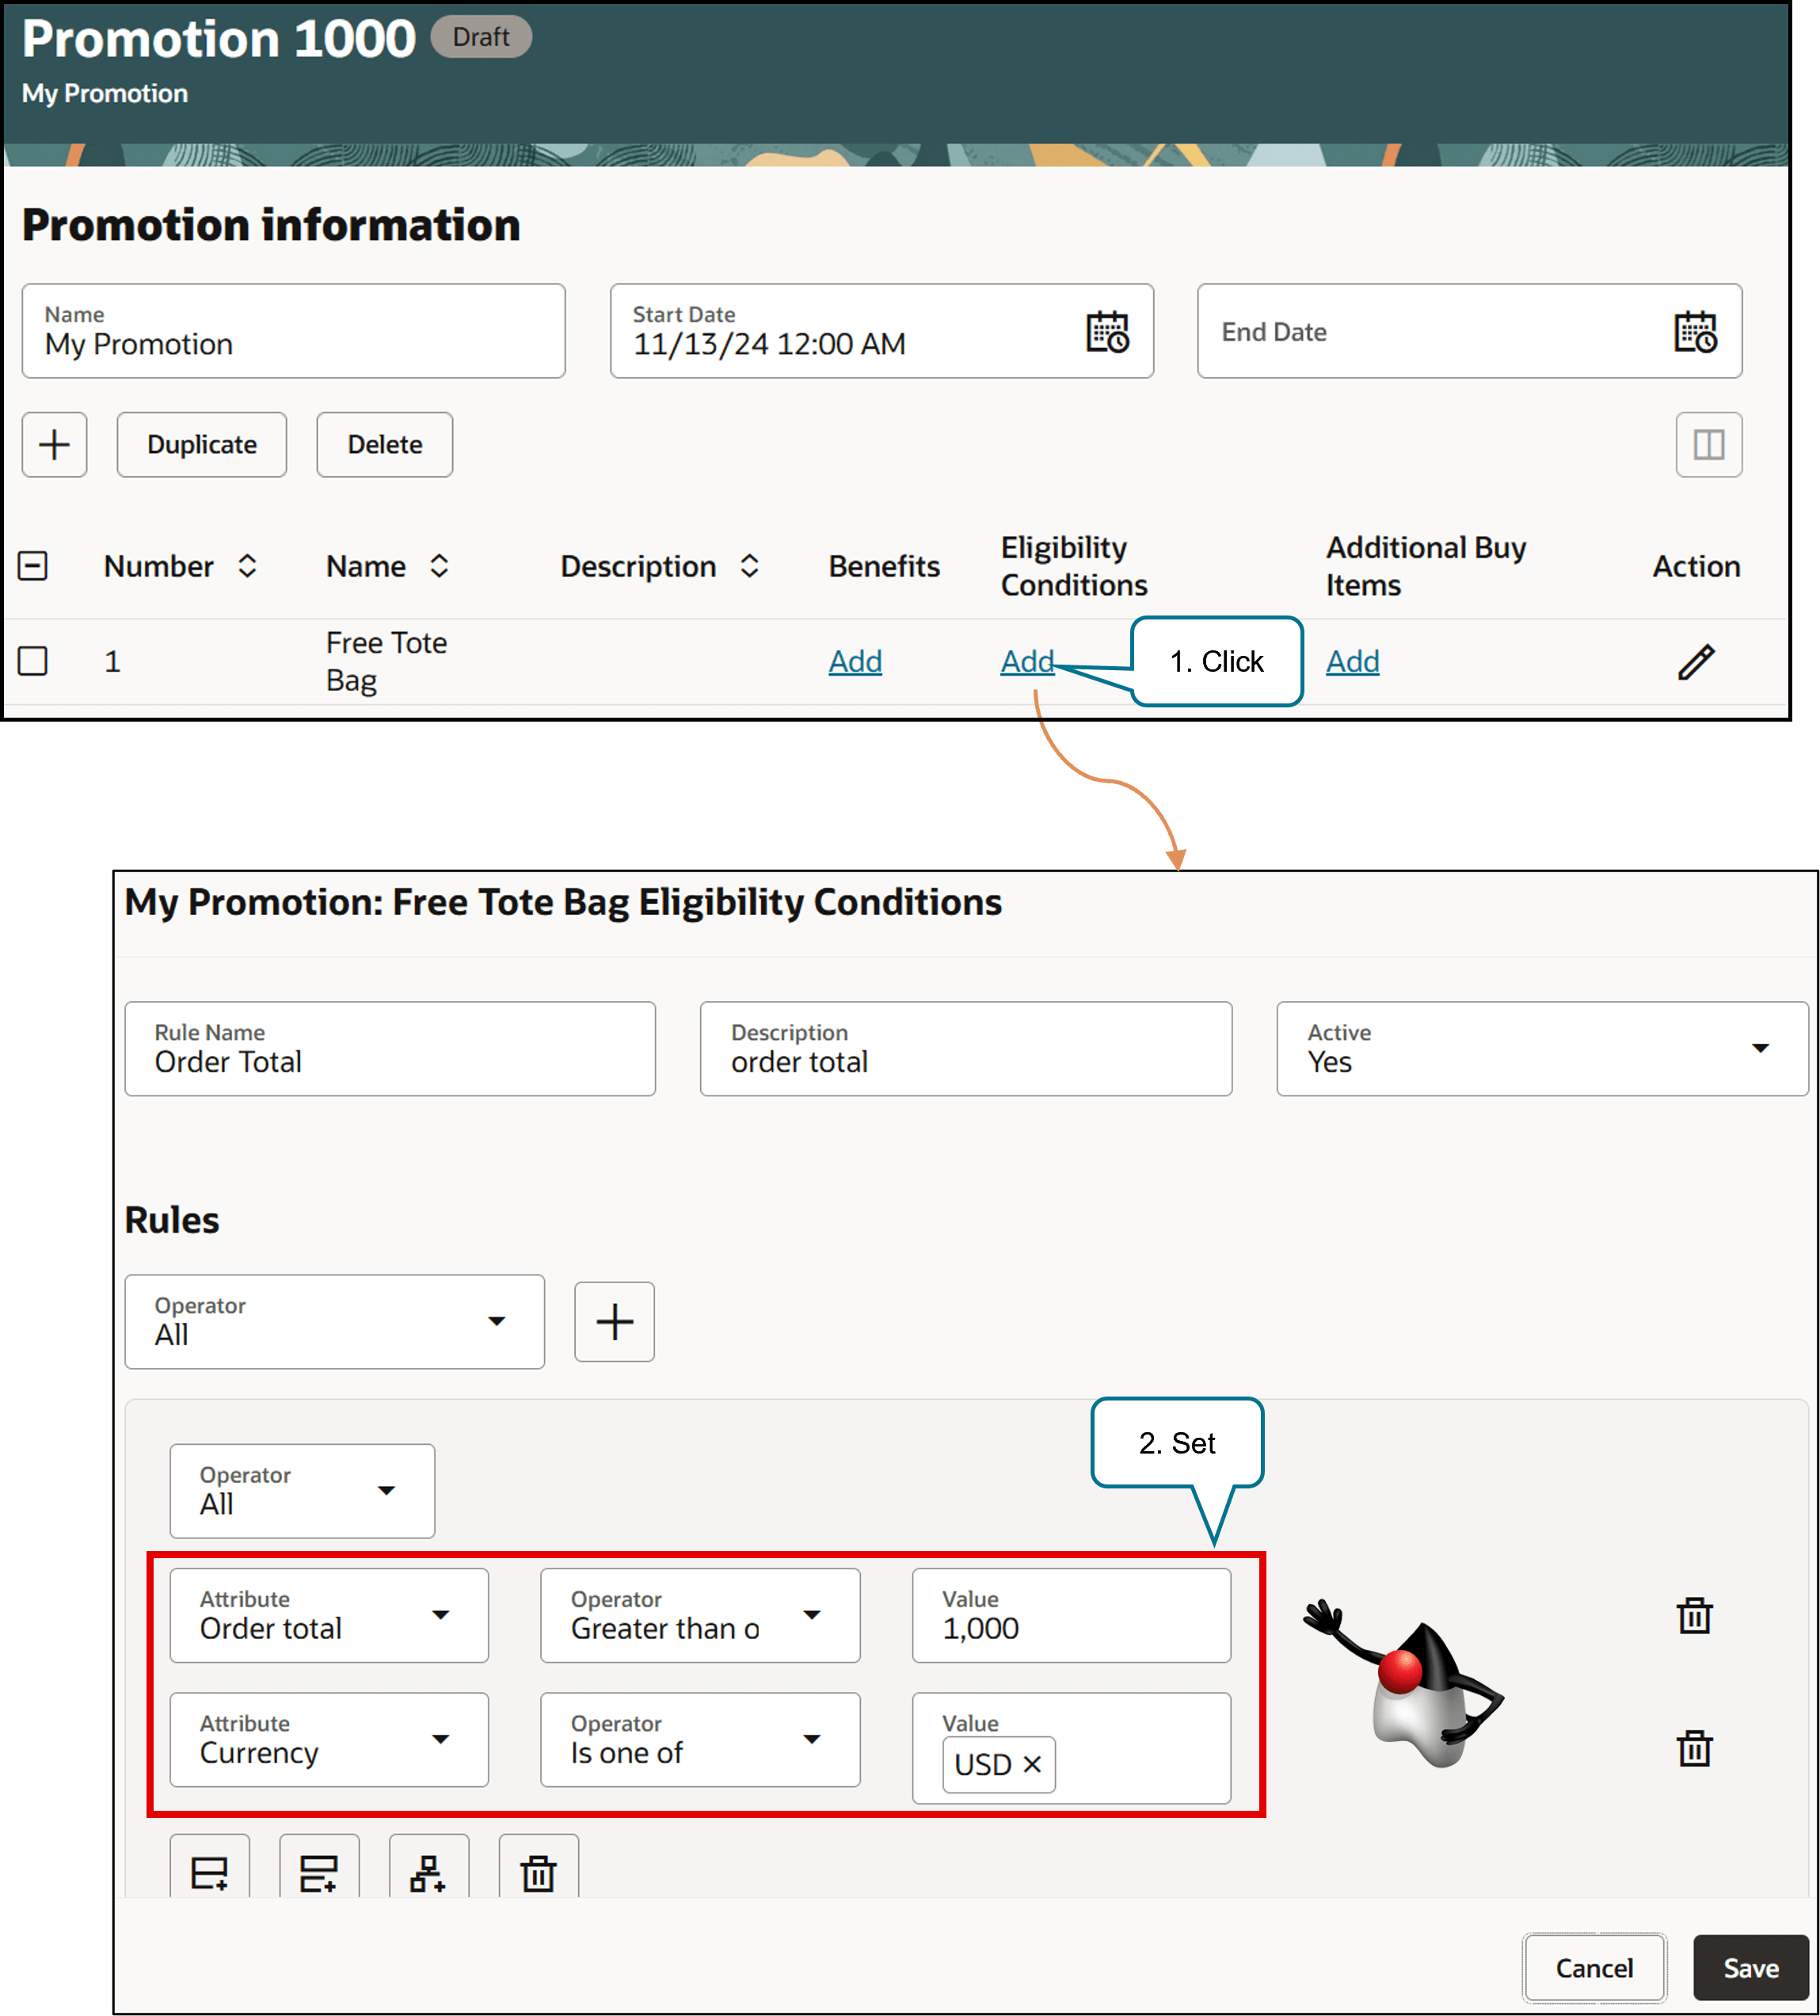The image size is (1820, 2016).
Task: Open End Date calendar picker
Action: point(1695,331)
